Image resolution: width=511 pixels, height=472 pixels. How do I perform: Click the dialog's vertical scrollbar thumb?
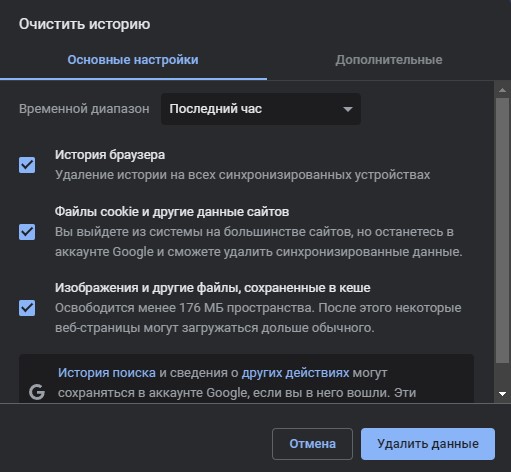pyautogui.click(x=502, y=230)
